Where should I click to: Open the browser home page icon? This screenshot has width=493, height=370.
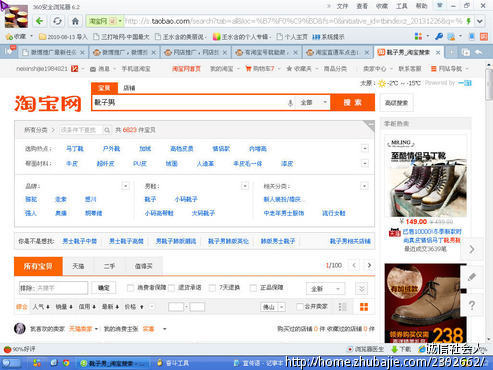tap(75, 21)
